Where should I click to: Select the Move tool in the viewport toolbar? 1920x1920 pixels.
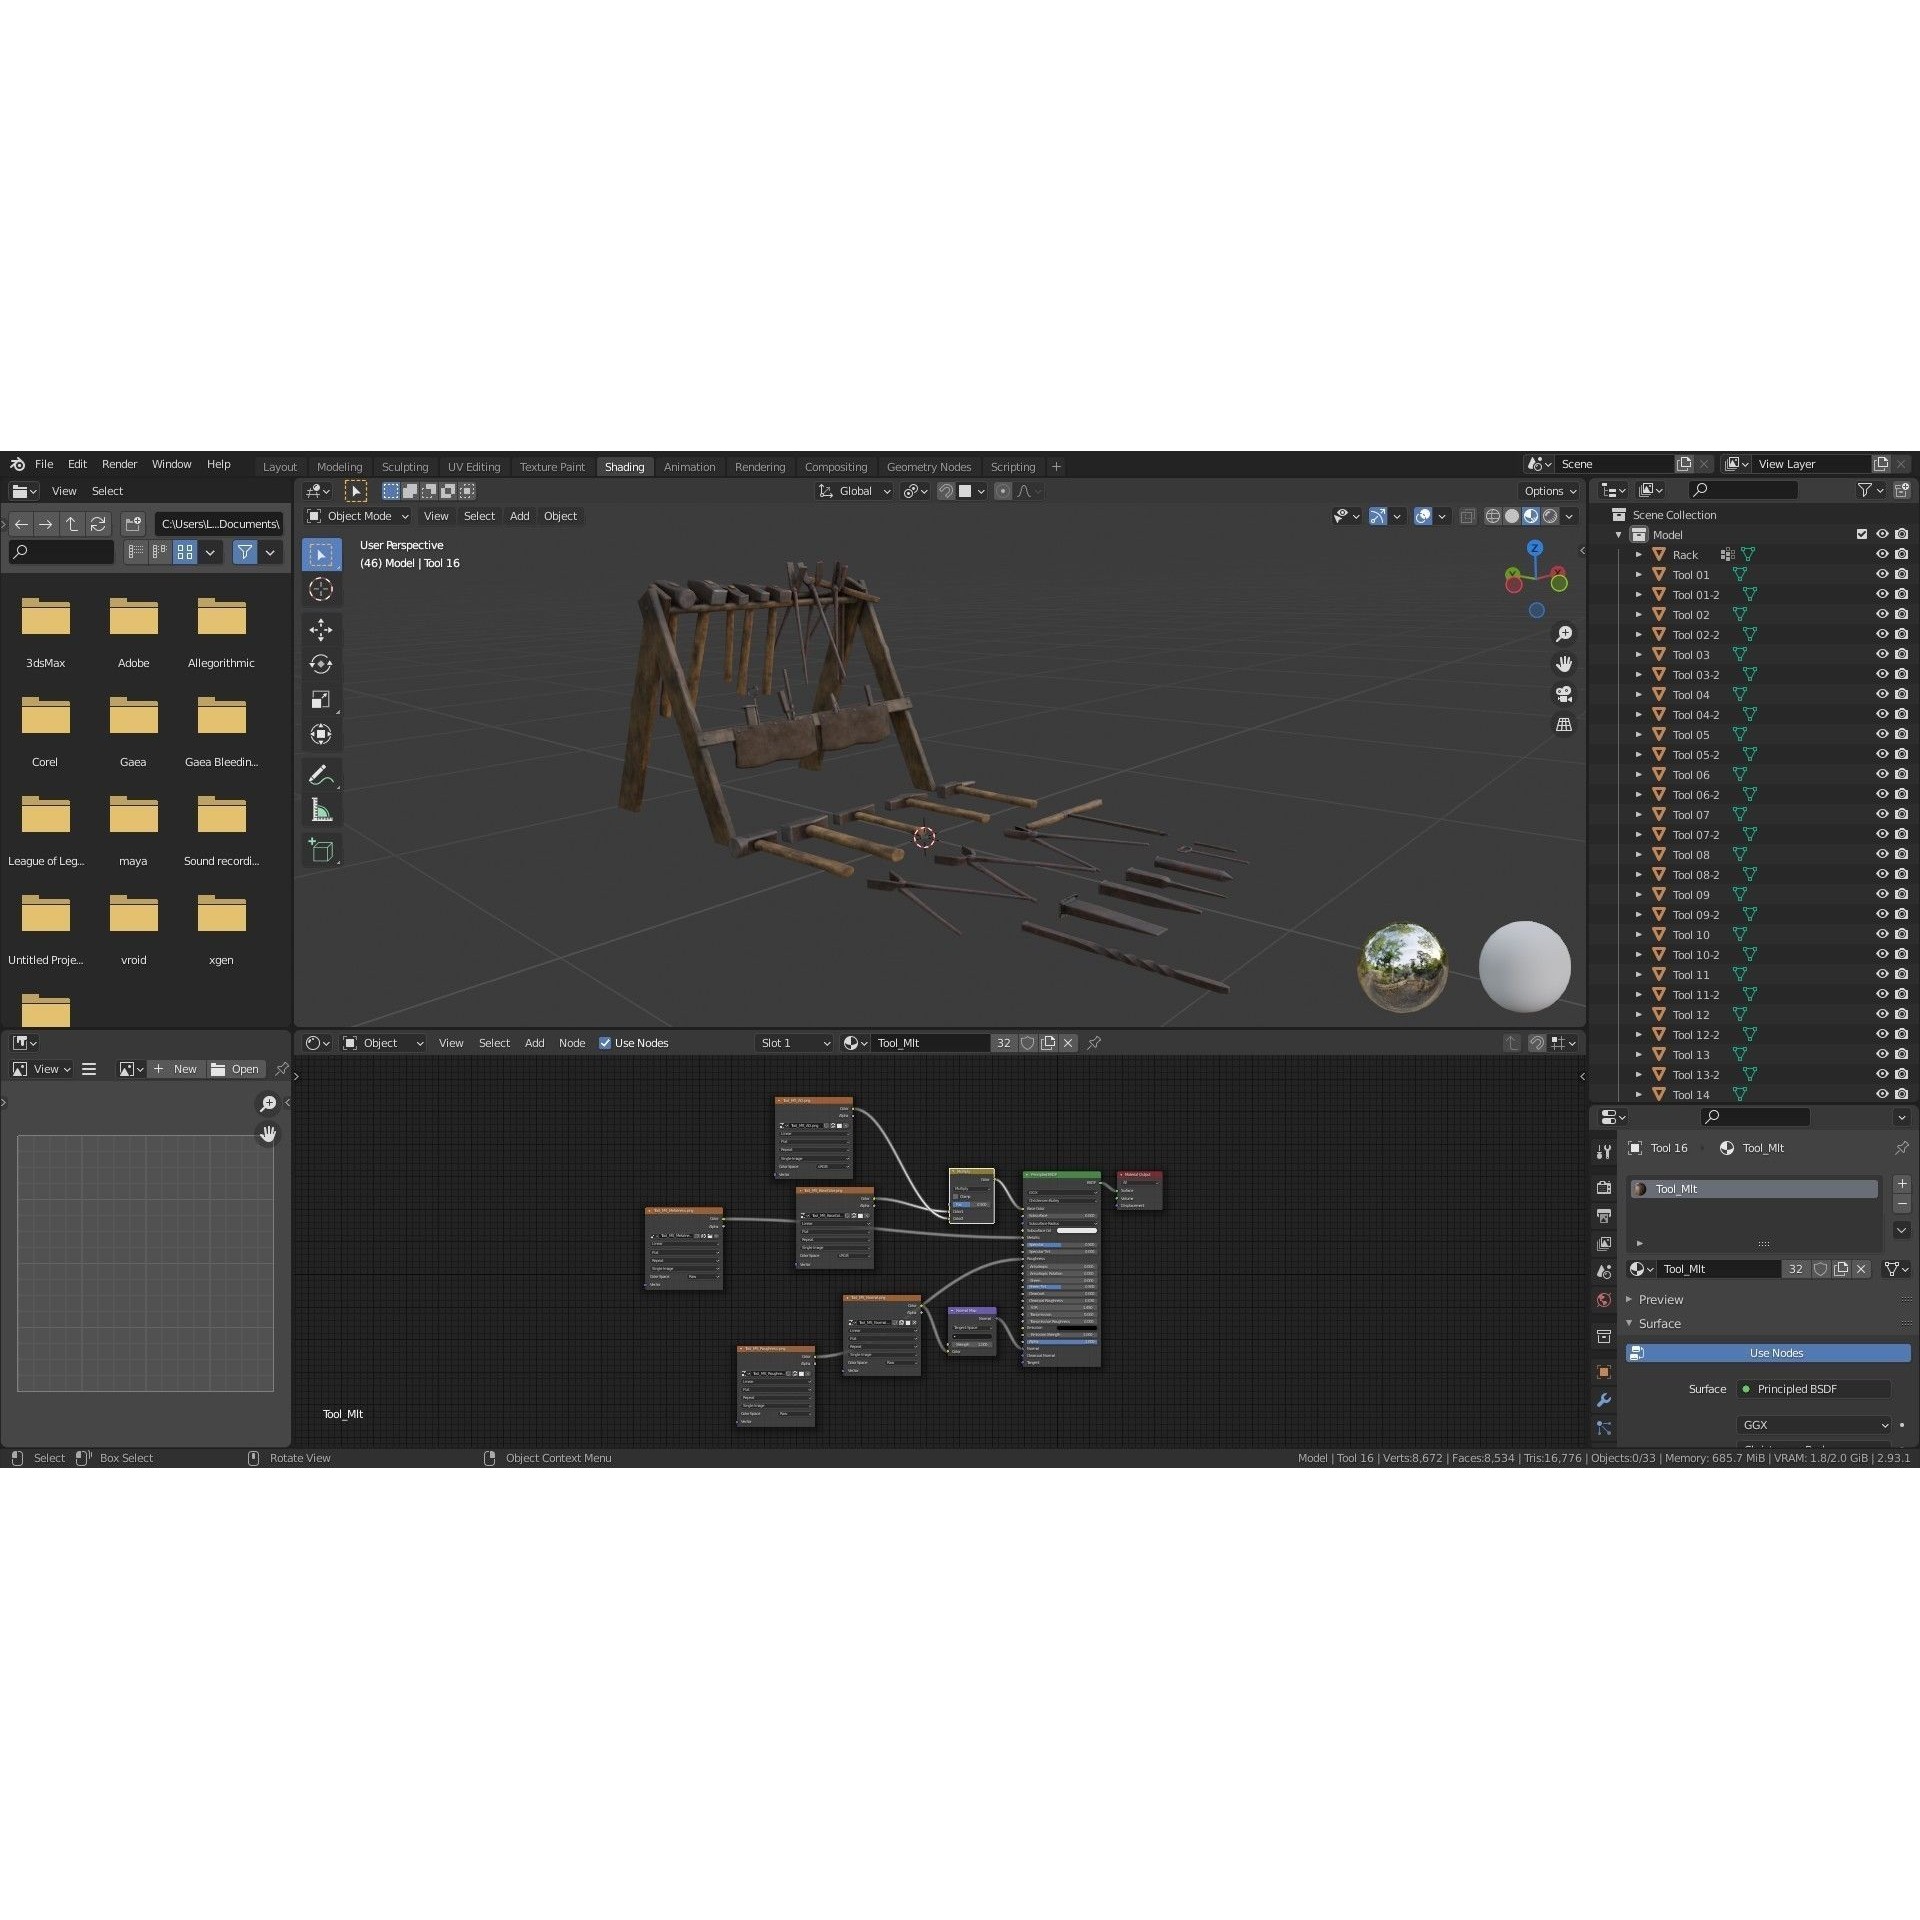pyautogui.click(x=321, y=629)
